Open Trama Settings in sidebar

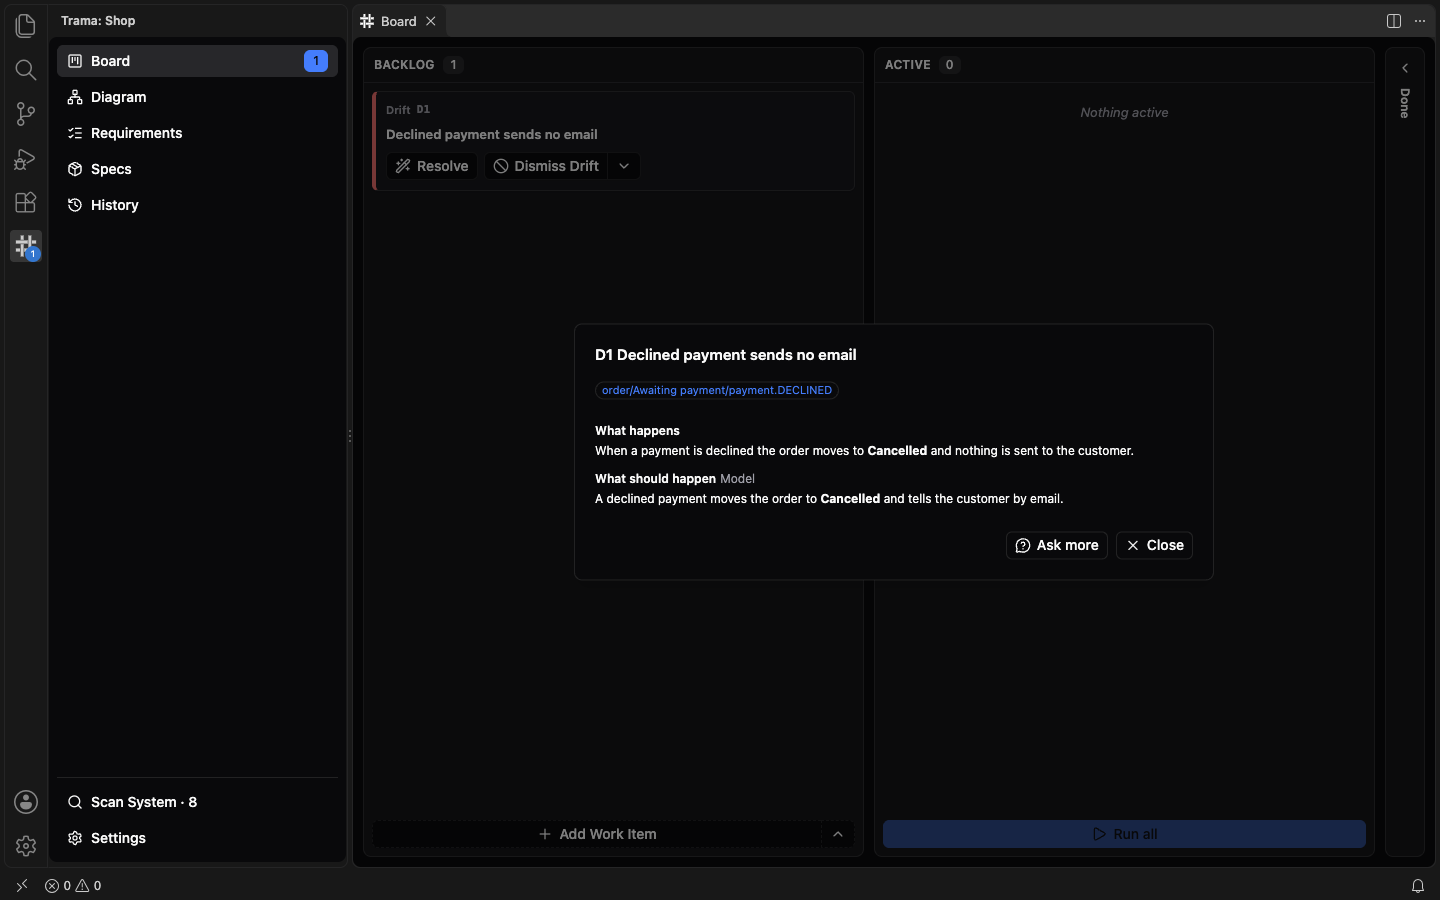pos(197,838)
